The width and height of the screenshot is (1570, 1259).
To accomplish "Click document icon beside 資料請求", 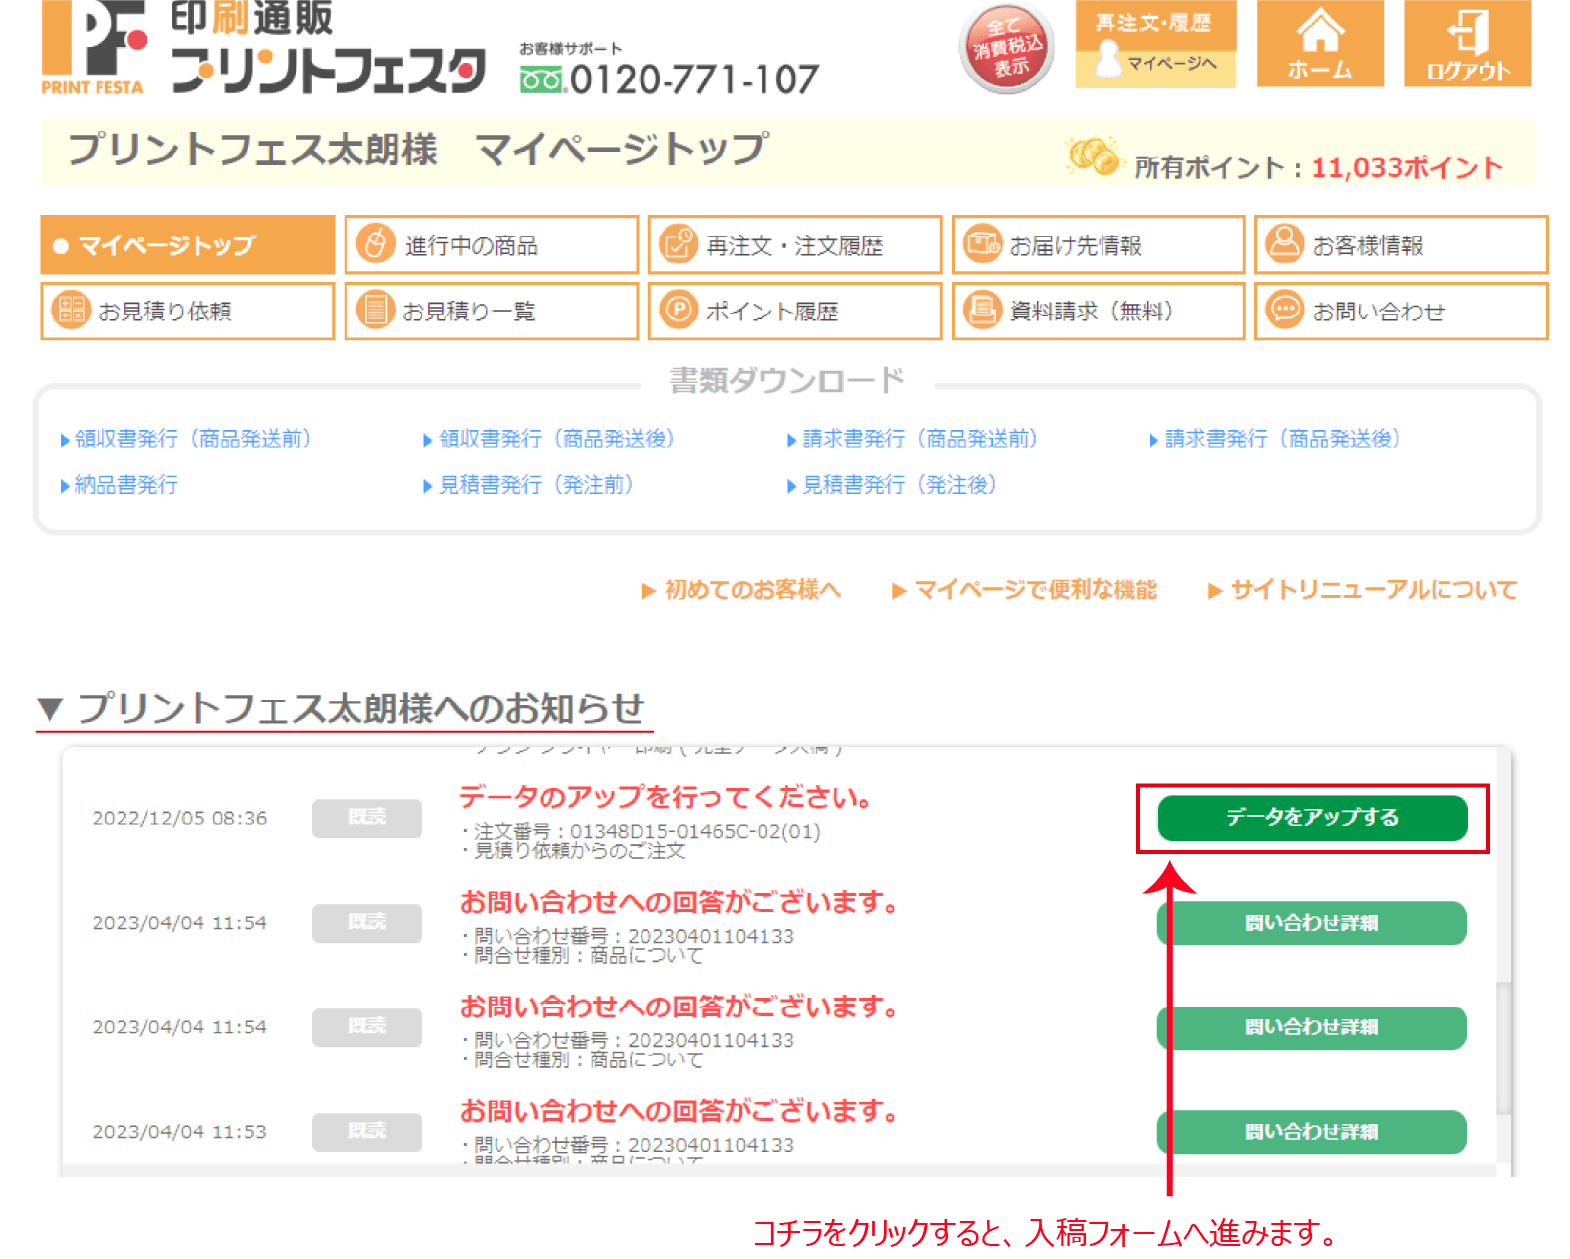I will pyautogui.click(x=982, y=310).
